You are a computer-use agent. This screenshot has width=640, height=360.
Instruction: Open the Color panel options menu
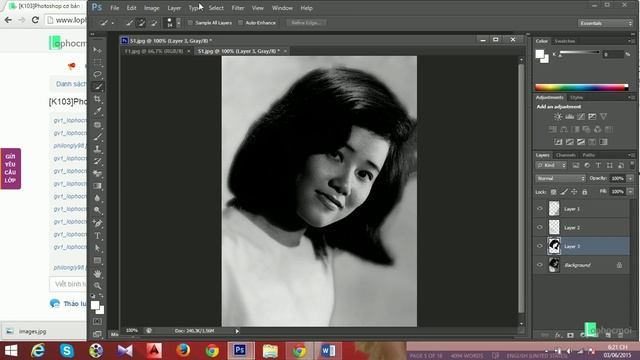click(x=631, y=41)
